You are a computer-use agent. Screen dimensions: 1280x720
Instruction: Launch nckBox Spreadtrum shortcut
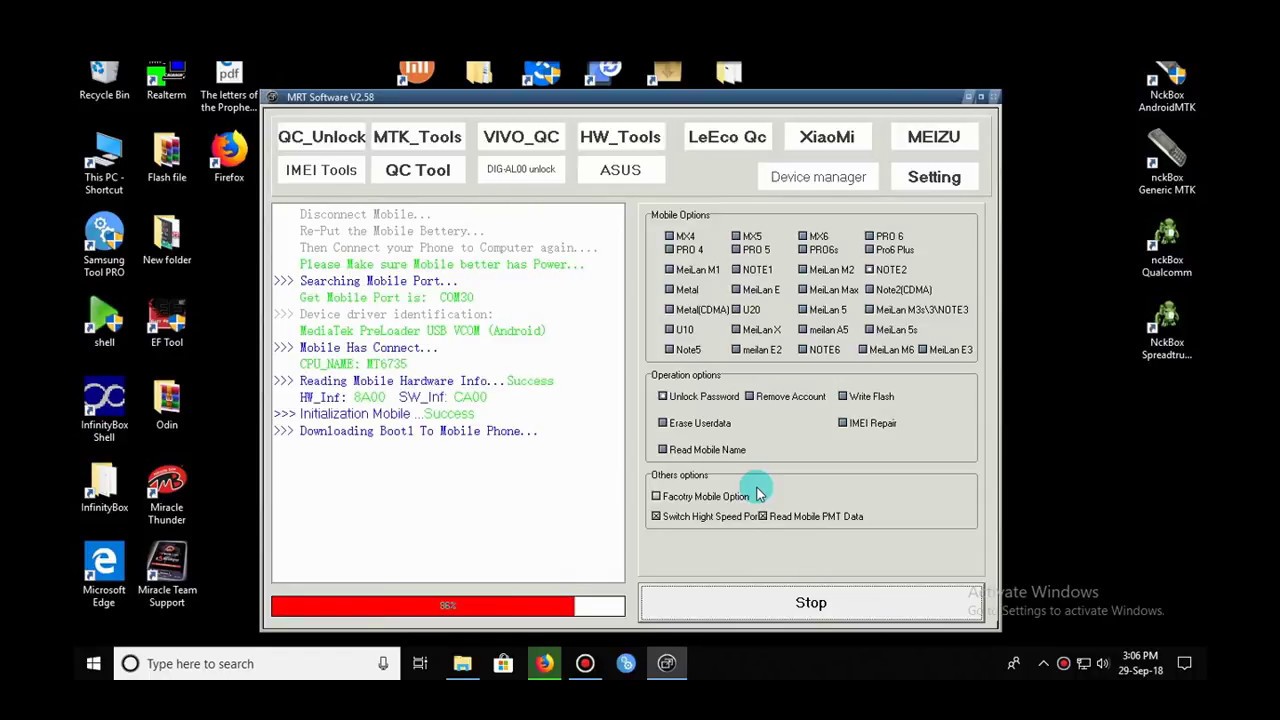(1166, 329)
